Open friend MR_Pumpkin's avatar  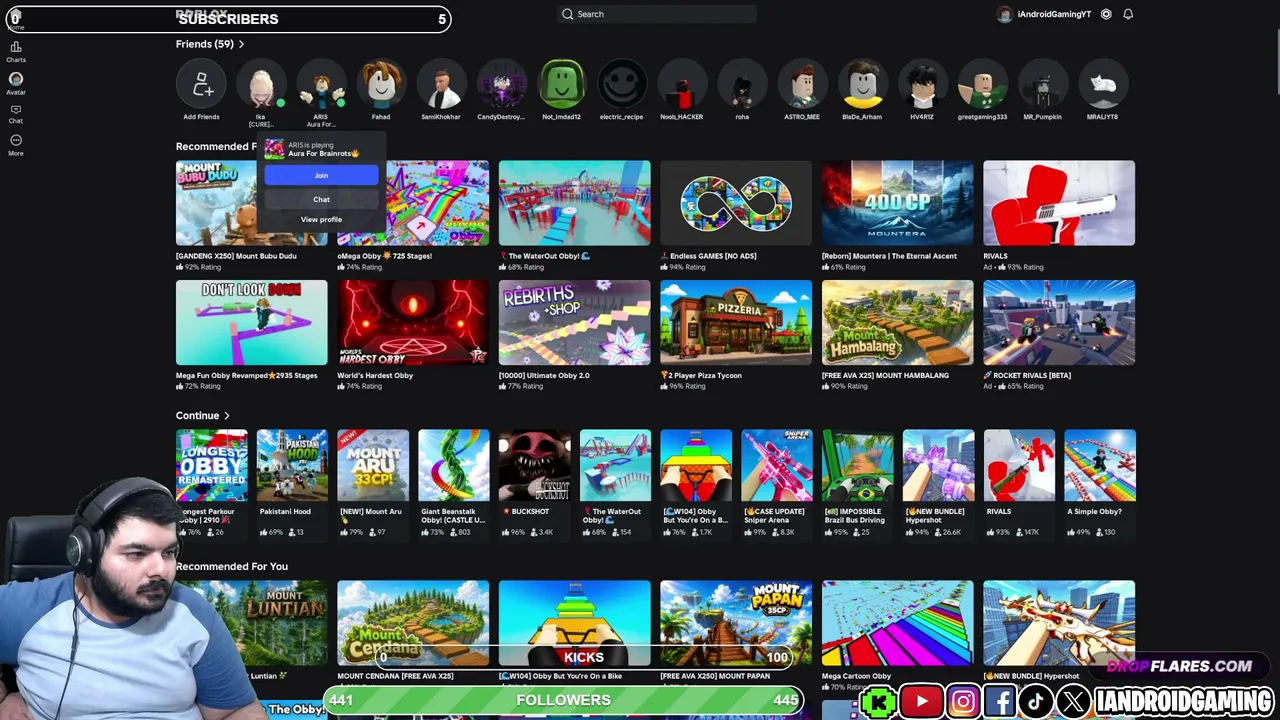point(1042,85)
